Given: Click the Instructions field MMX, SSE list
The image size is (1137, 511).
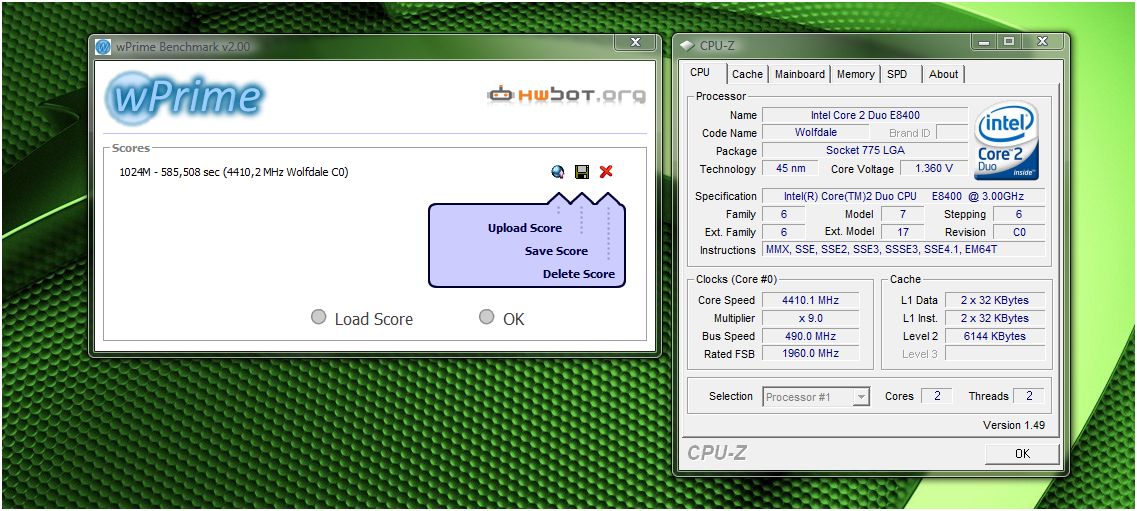Looking at the screenshot, I should click(904, 250).
